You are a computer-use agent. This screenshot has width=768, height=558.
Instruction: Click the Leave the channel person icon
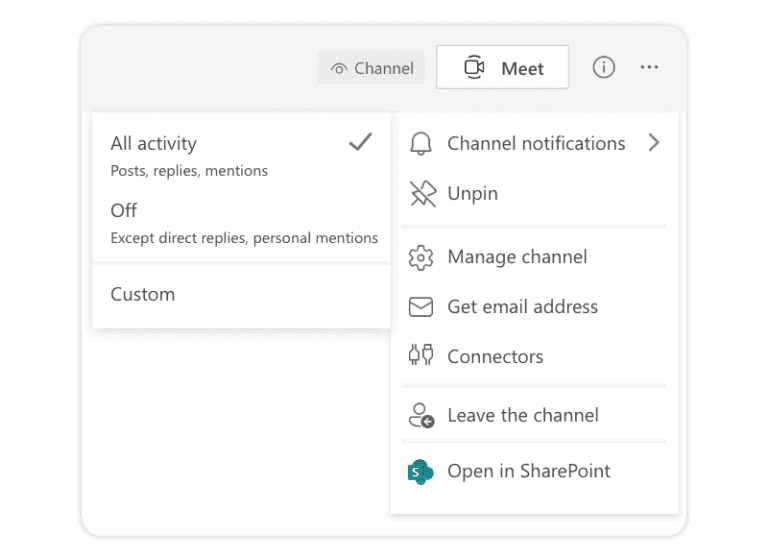(421, 416)
